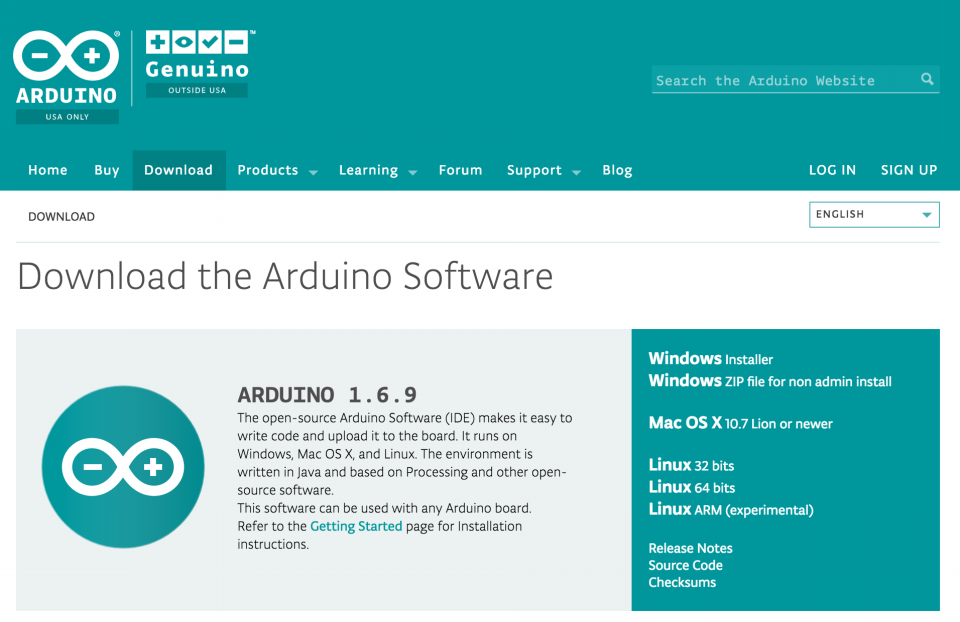This screenshot has width=960, height=622.
Task: Click the SIGN UP link
Action: coord(909,170)
